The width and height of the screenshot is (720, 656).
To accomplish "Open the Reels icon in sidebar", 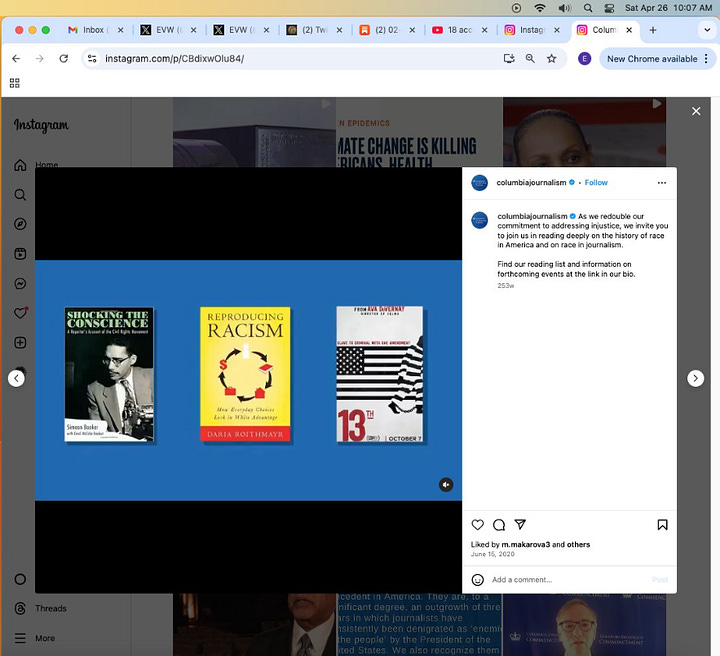I will point(20,254).
